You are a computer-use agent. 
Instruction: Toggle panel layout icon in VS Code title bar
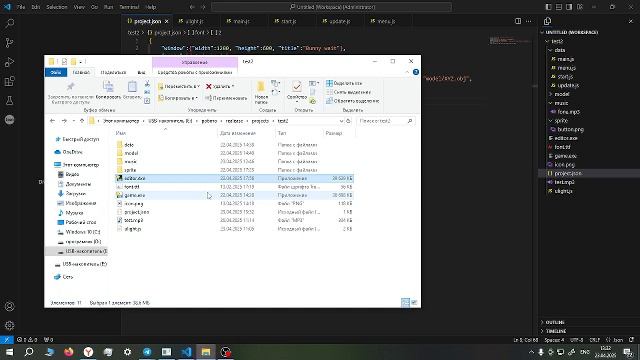coord(559,7)
